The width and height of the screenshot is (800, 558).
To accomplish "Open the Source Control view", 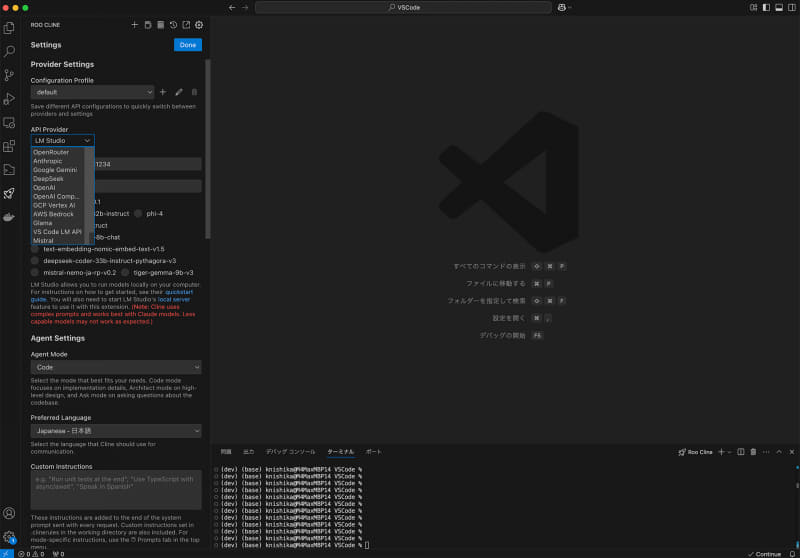I will pyautogui.click(x=9, y=75).
